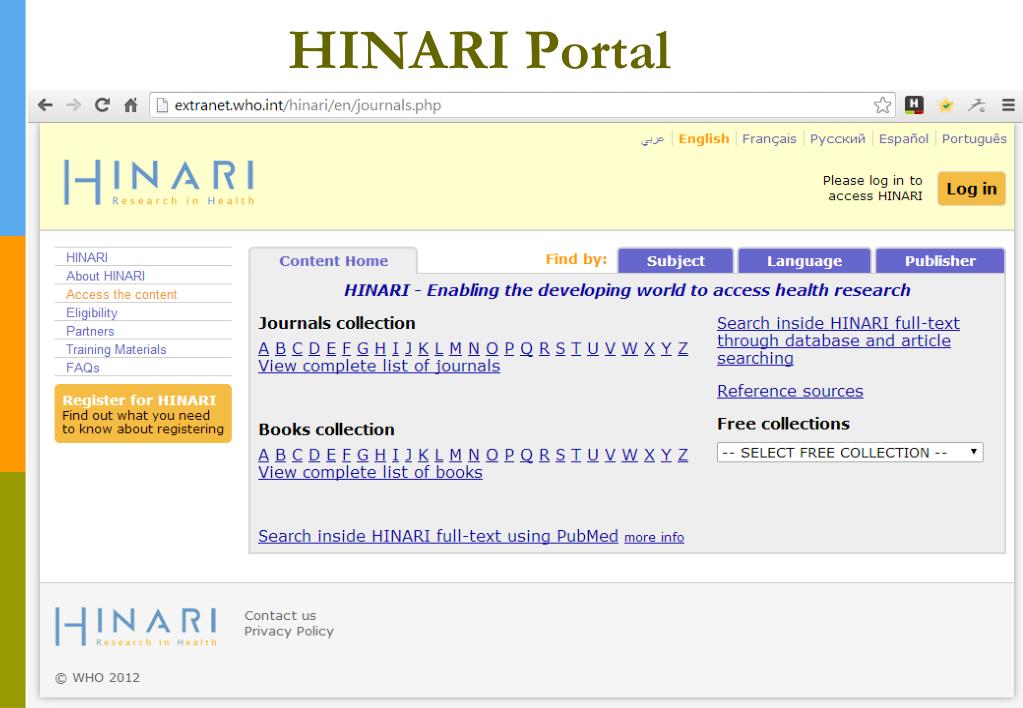Switch language to Português
The image size is (1023, 708).
[x=973, y=138]
